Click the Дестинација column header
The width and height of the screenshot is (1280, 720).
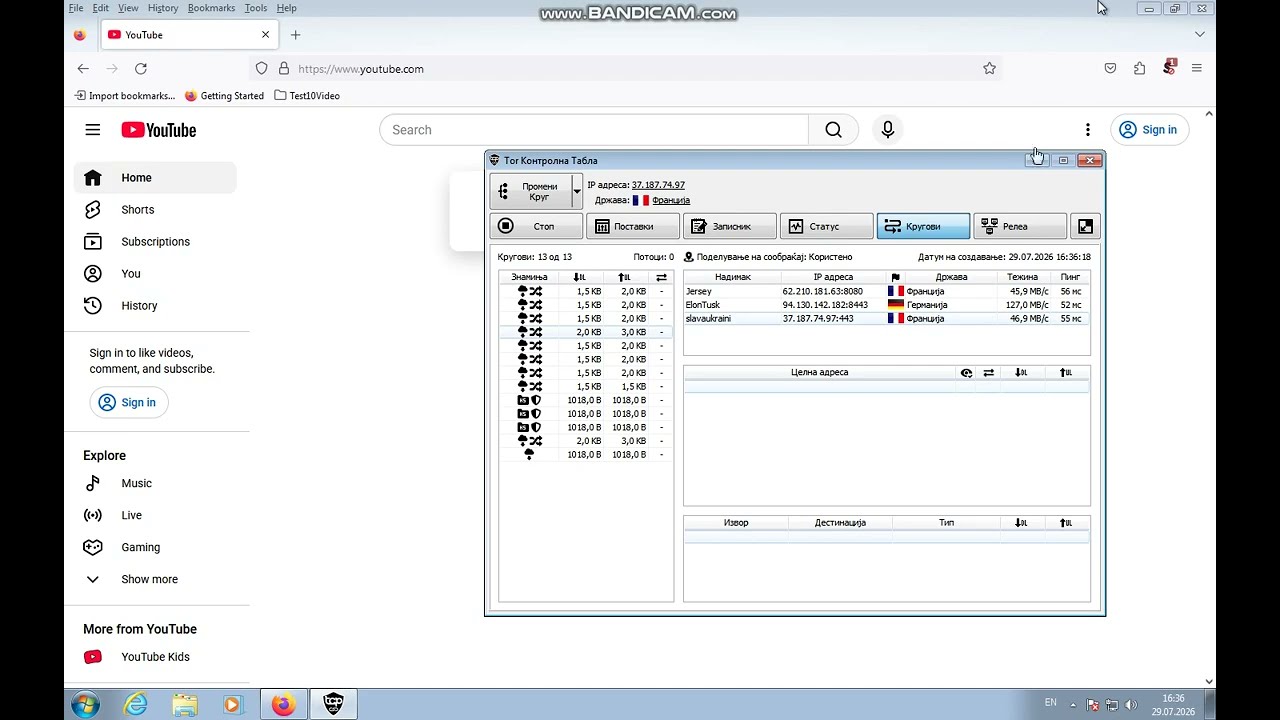tap(840, 523)
